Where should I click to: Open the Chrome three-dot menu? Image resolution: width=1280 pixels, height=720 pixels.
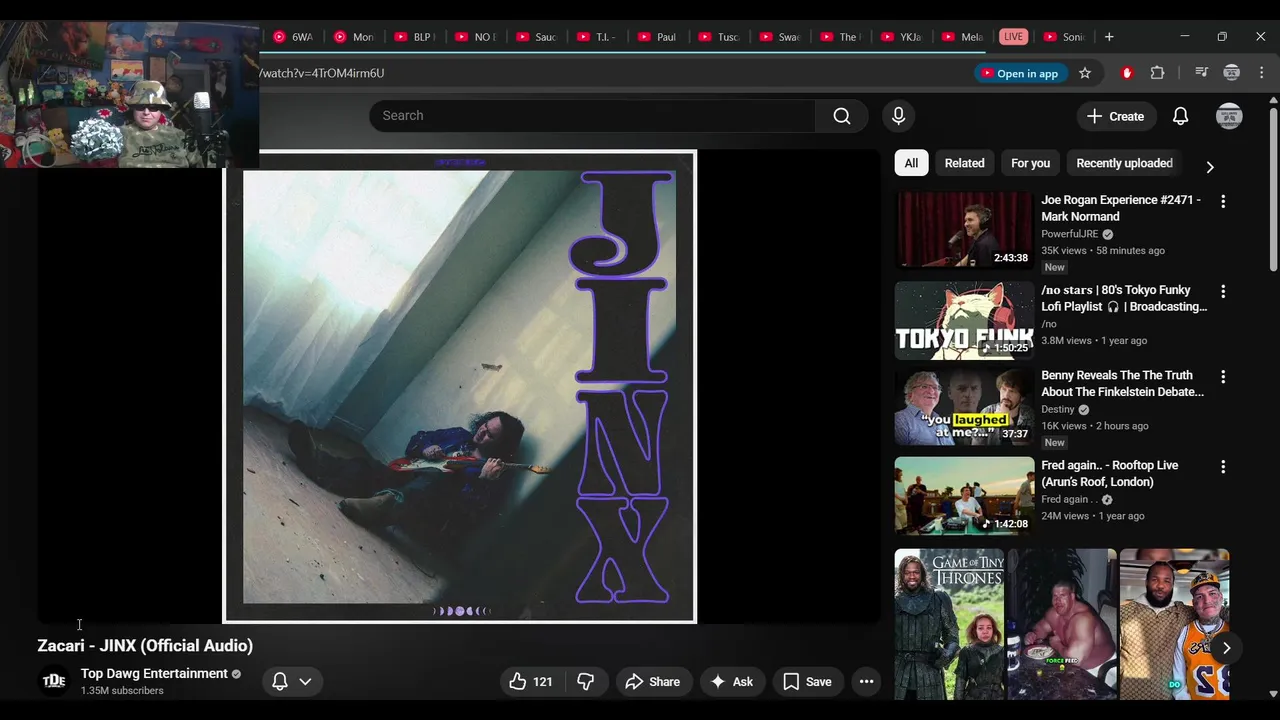point(1261,73)
